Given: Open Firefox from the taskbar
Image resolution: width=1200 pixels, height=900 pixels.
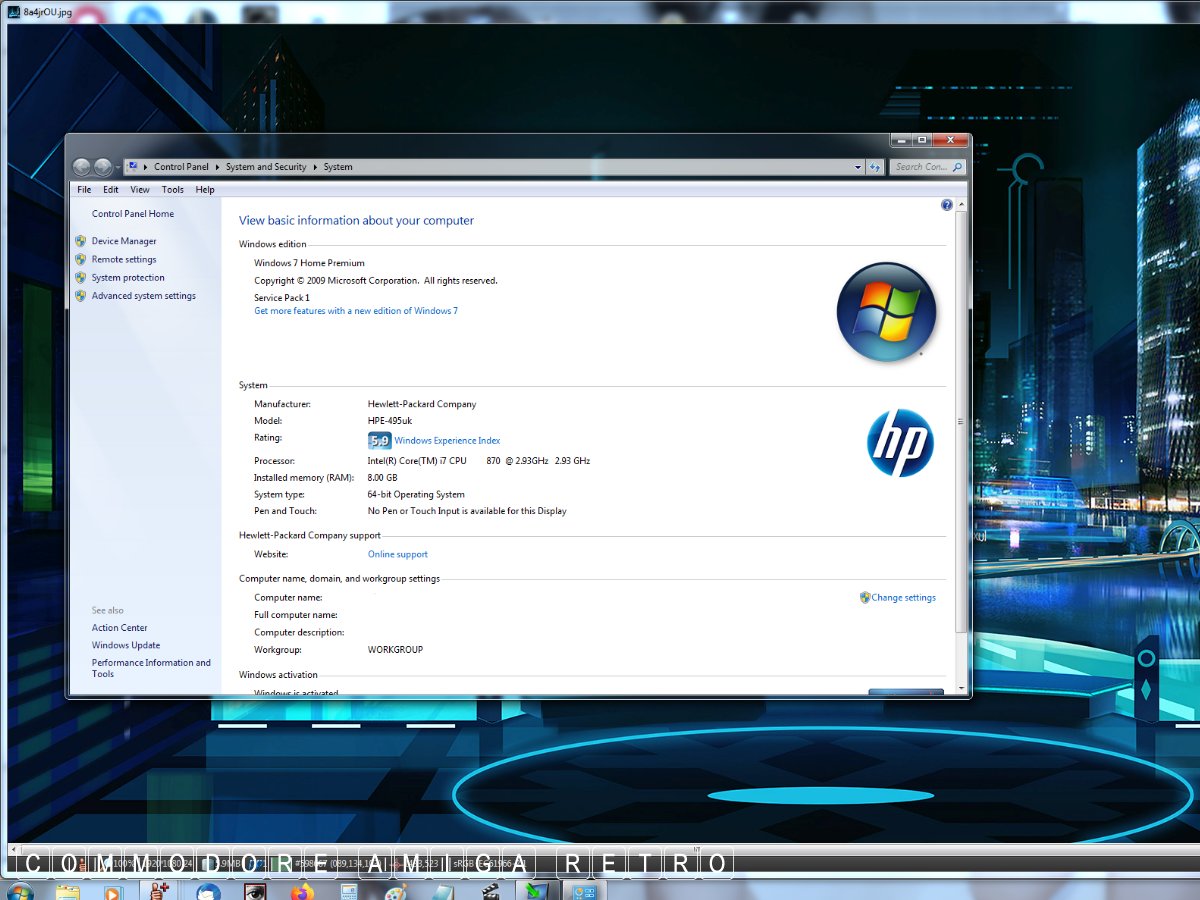Looking at the screenshot, I should (301, 891).
